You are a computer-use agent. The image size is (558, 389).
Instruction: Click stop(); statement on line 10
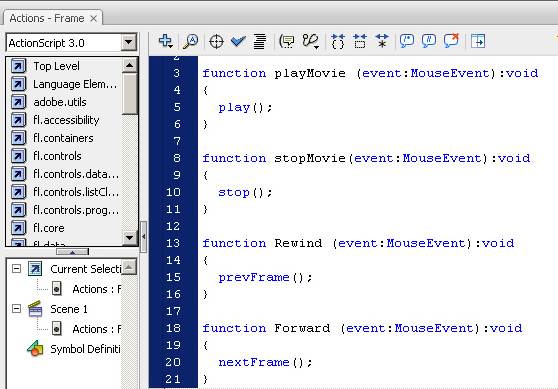245,193
